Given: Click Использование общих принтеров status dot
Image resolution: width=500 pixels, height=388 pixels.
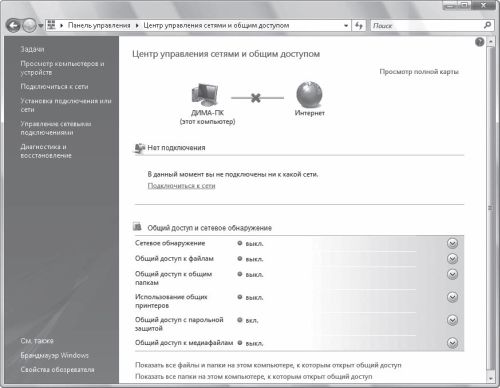Looking at the screenshot, I should [x=240, y=297].
